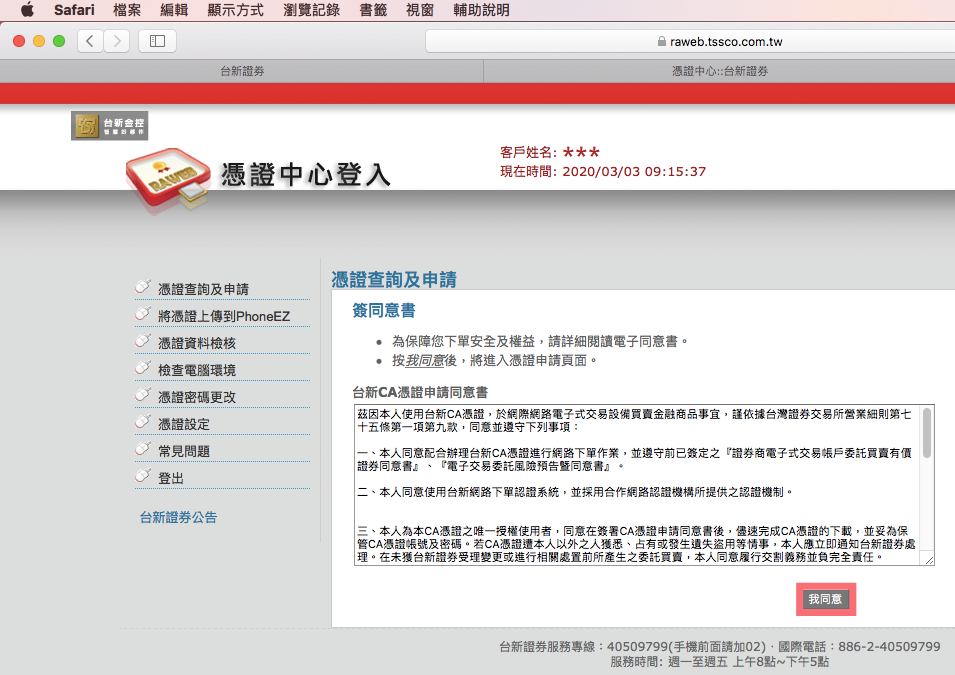Click the 我同意 agree button
This screenshot has width=955, height=675.
pyautogui.click(x=825, y=599)
